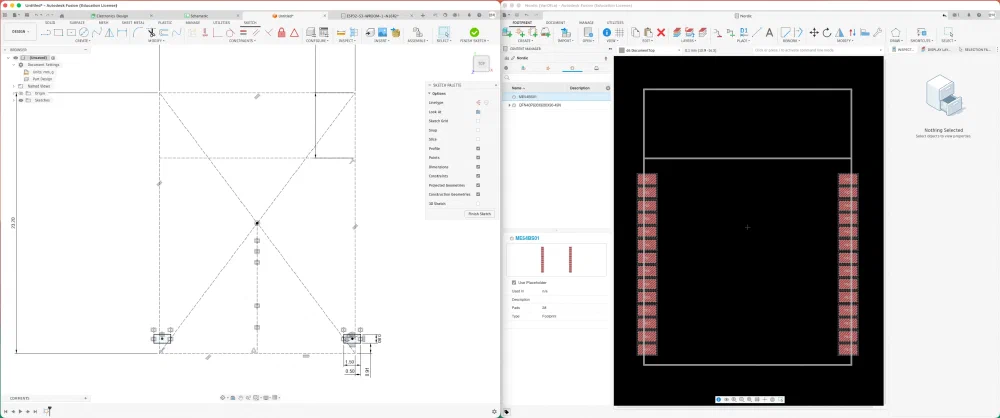1000x418 pixels.
Task: Toggle the grid icon in the footprint View group
Action: coord(619,32)
